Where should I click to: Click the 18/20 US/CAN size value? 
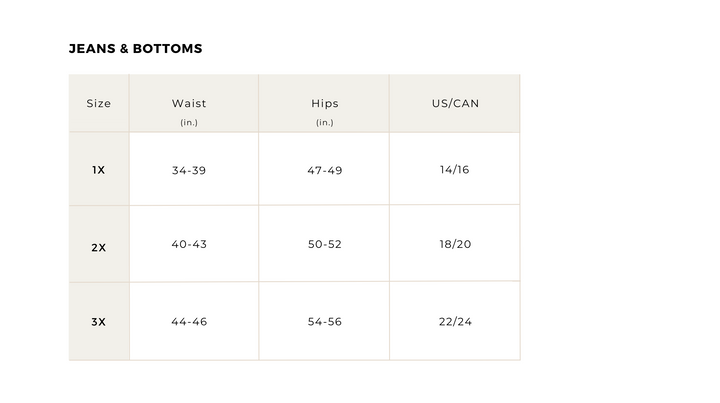pyautogui.click(x=454, y=245)
